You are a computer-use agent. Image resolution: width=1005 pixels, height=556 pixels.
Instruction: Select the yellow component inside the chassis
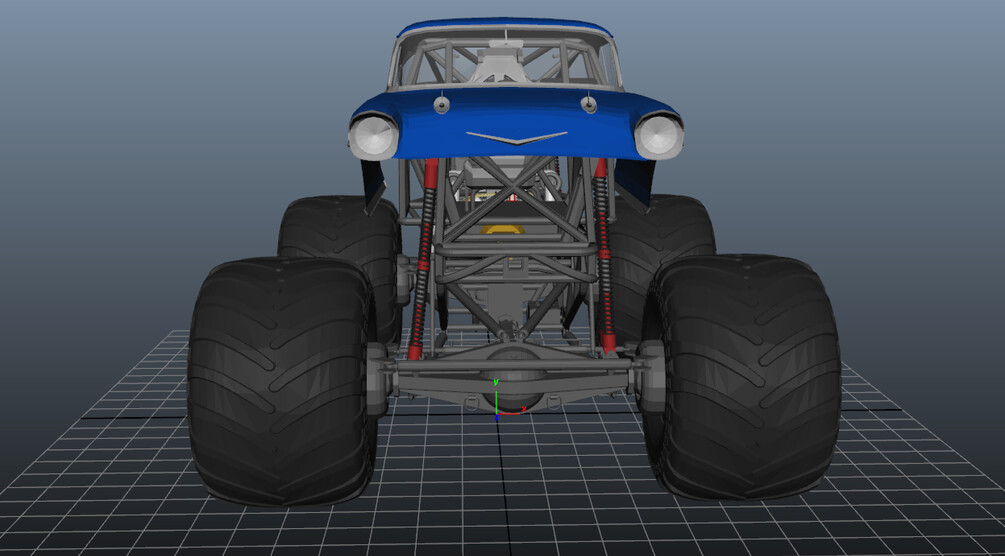[x=502, y=229]
